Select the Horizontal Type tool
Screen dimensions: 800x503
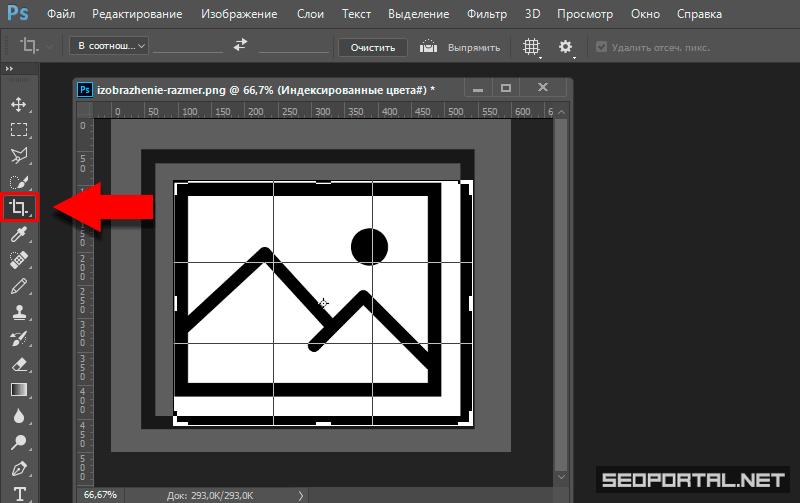tap(19, 493)
